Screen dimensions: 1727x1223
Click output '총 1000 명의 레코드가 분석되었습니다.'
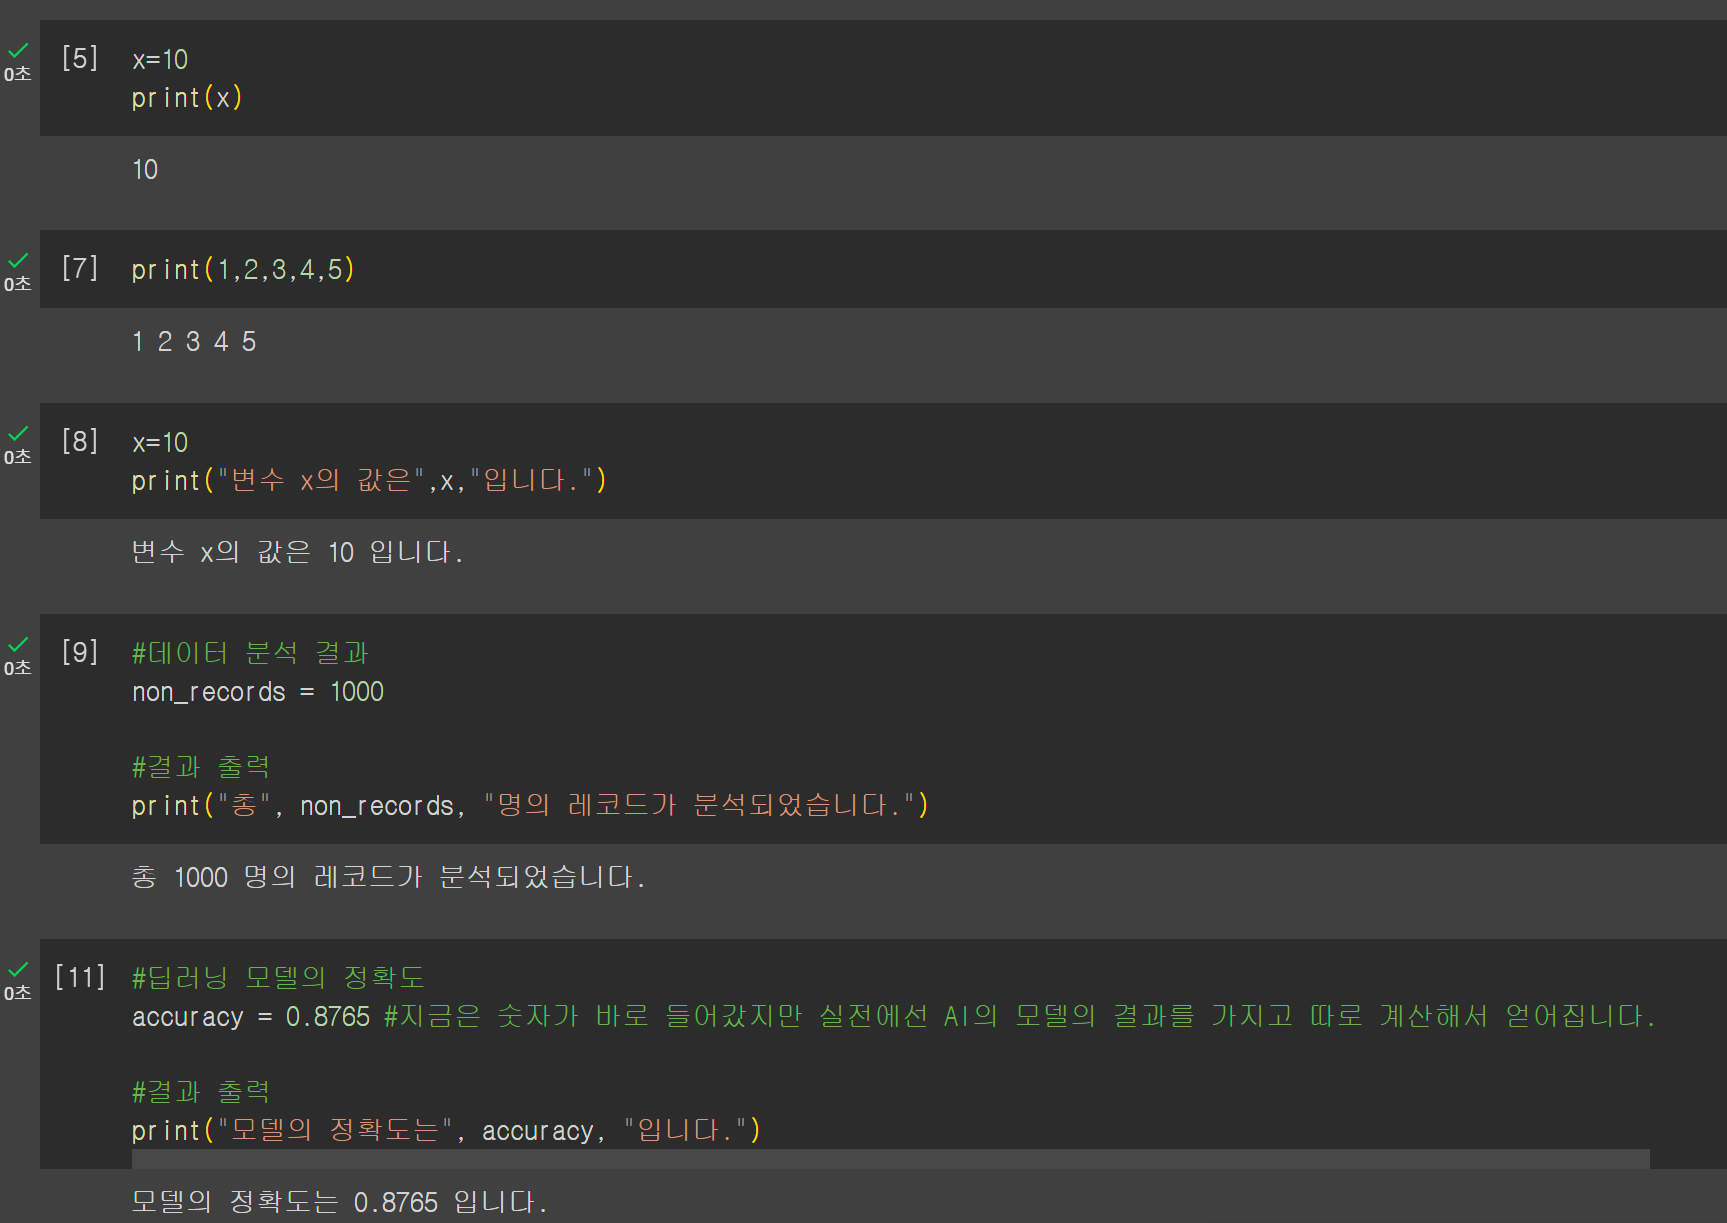tap(389, 877)
